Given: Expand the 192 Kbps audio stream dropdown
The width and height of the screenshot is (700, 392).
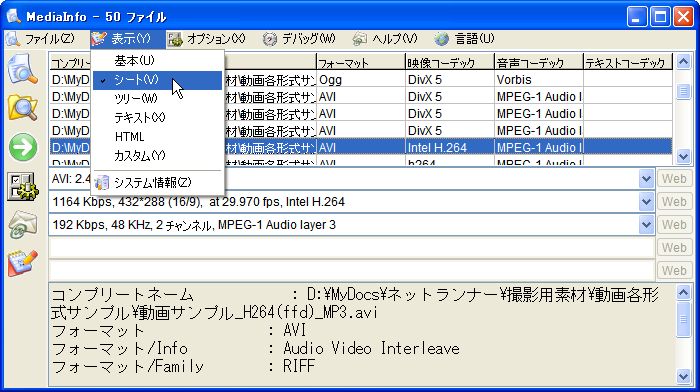Looking at the screenshot, I should [646, 225].
